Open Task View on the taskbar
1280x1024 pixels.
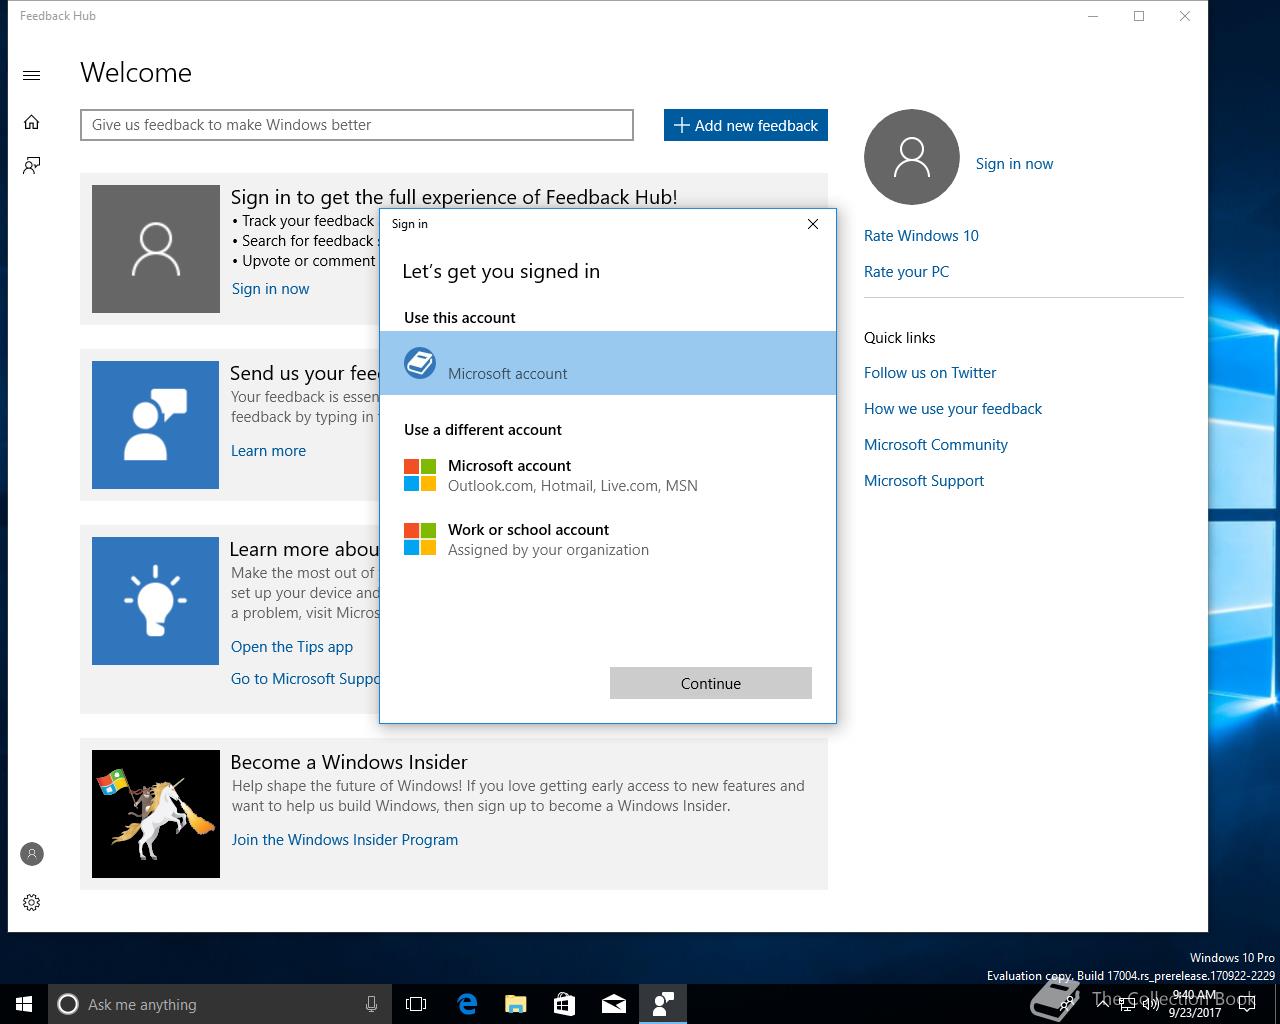point(416,1004)
